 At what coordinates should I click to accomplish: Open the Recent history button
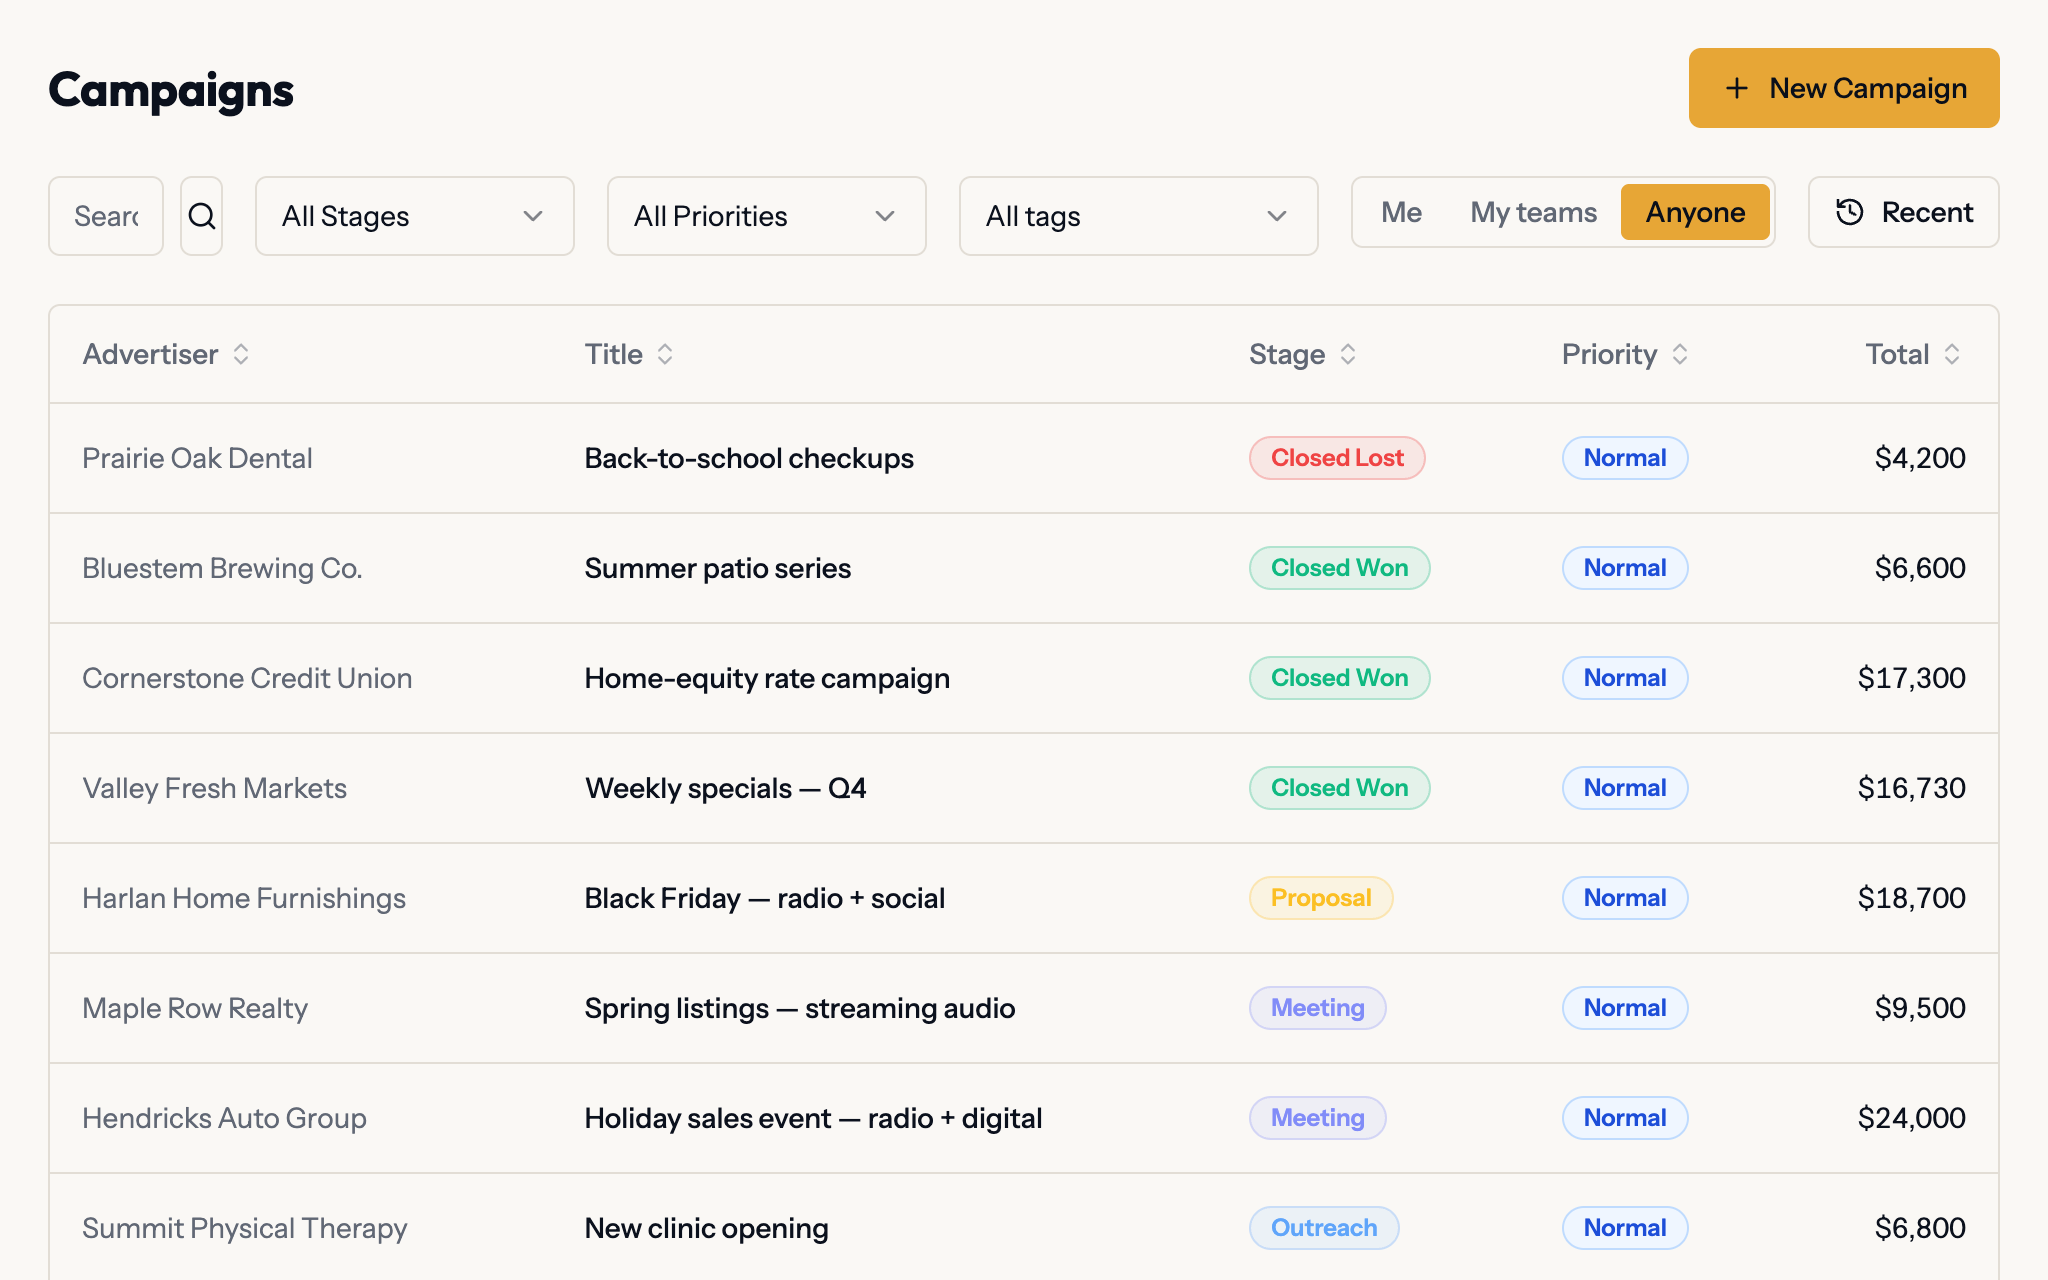tap(1903, 212)
